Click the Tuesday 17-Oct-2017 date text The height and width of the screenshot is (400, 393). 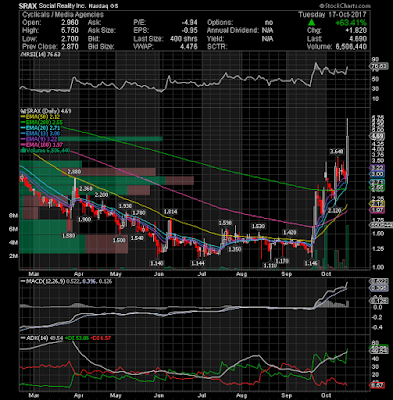(x=332, y=15)
